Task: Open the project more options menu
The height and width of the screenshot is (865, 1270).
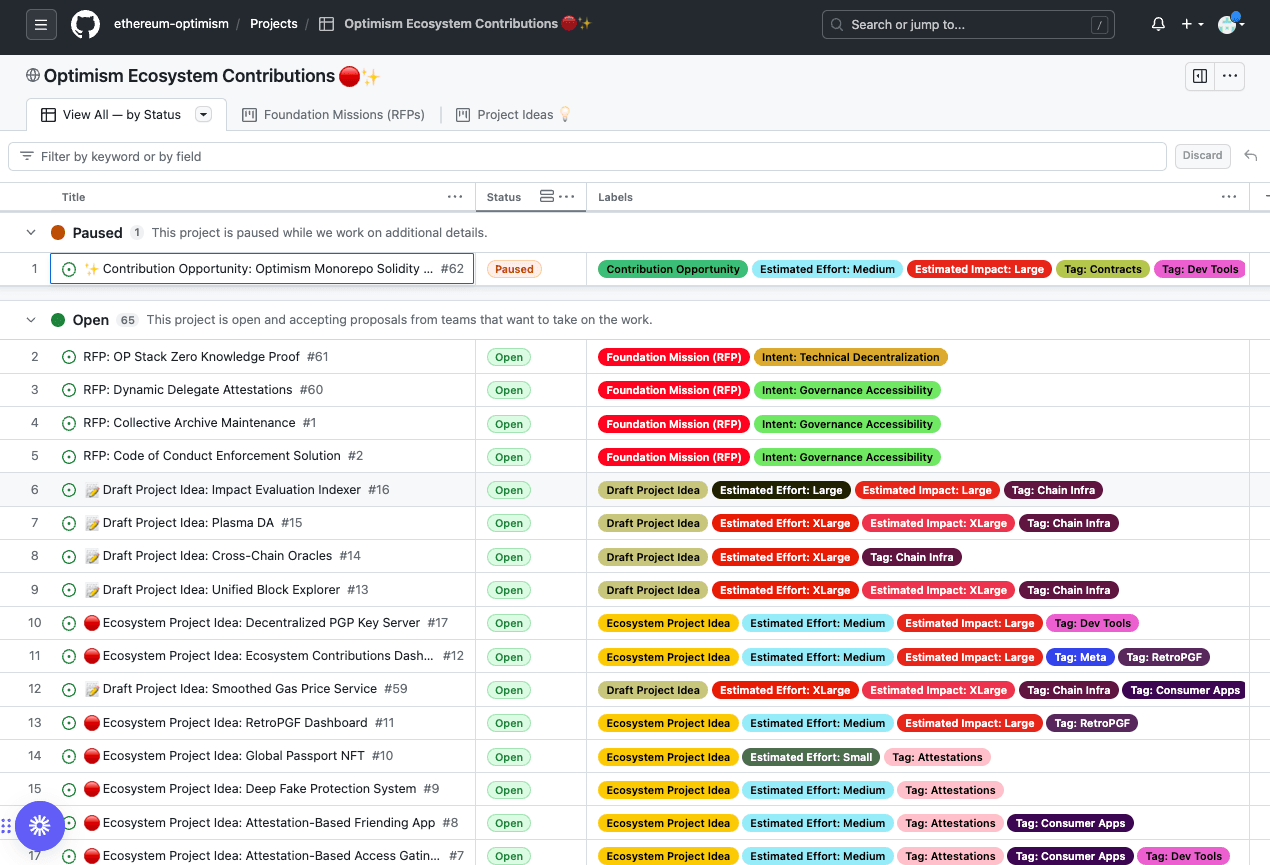Action: [x=1230, y=76]
